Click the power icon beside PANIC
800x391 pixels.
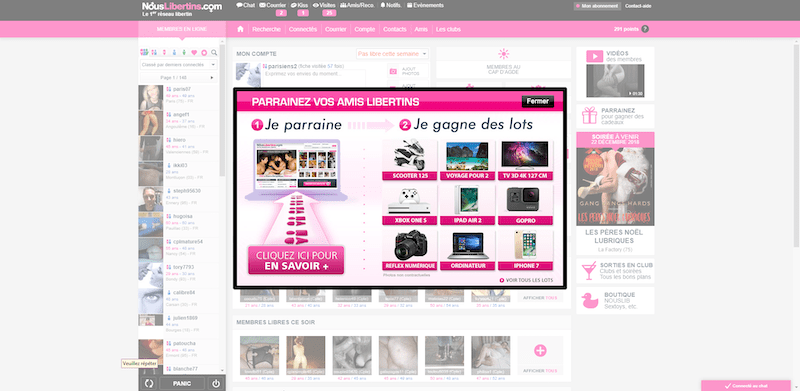[x=216, y=384]
